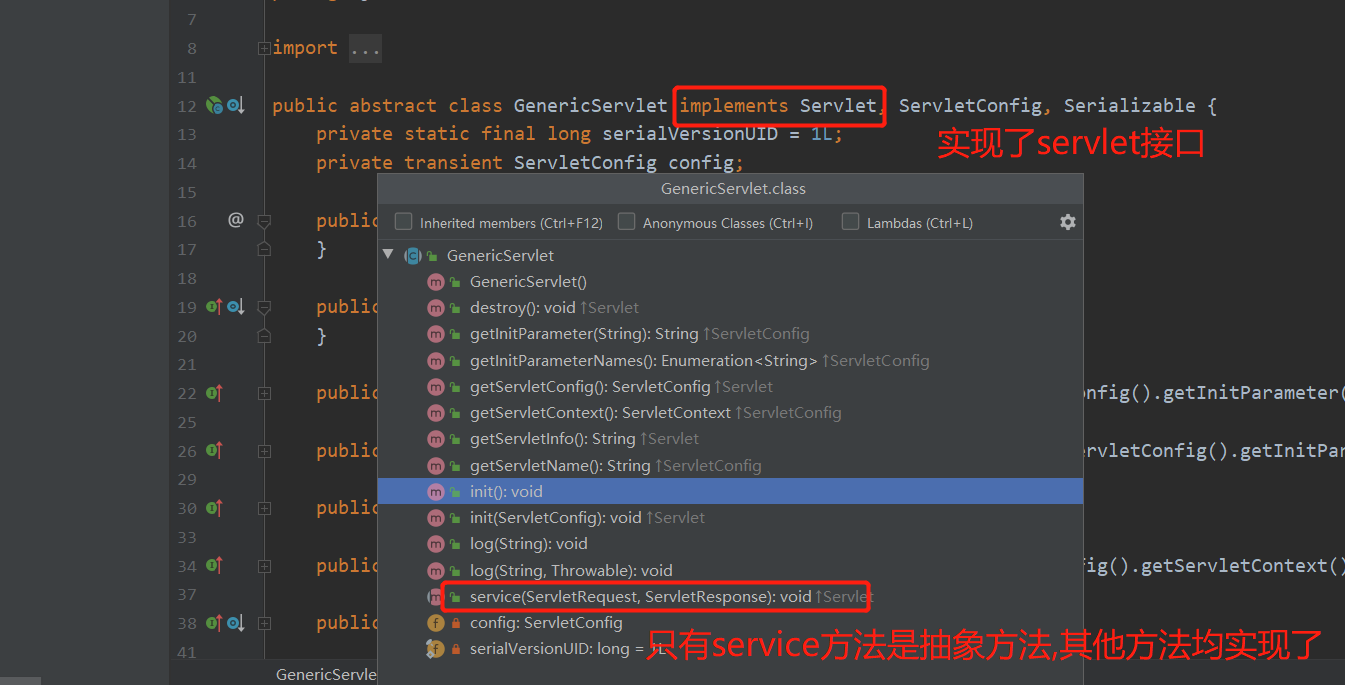1345x685 pixels.
Task: Select the config: ServletConfig field row
Action: tap(730, 622)
